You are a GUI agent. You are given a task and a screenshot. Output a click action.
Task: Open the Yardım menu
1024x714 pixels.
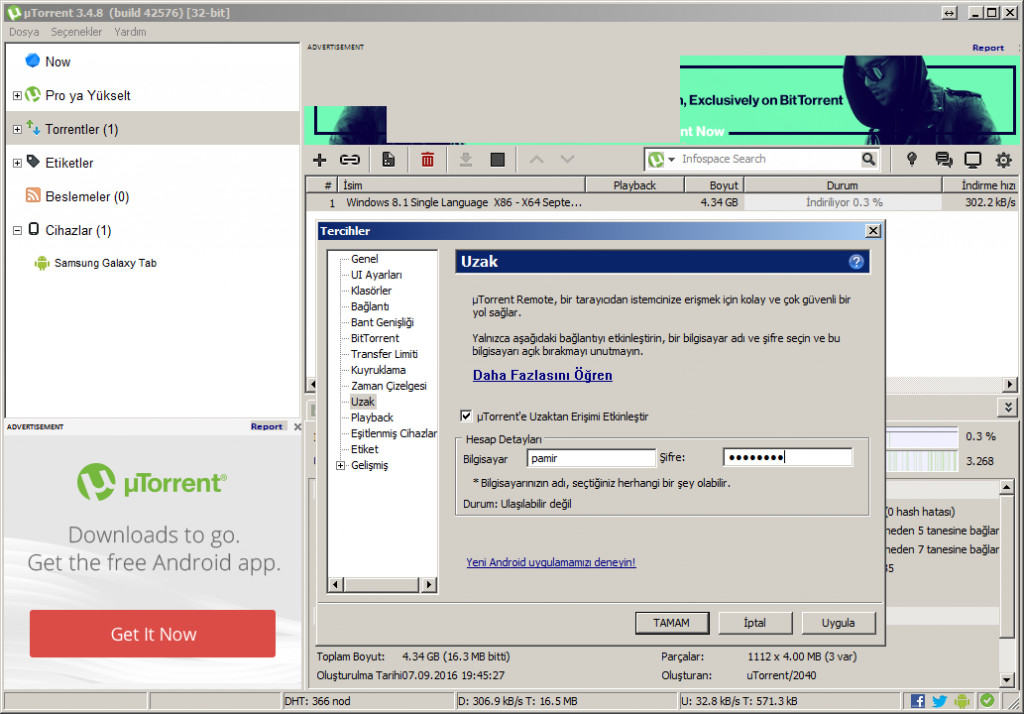pyautogui.click(x=130, y=32)
